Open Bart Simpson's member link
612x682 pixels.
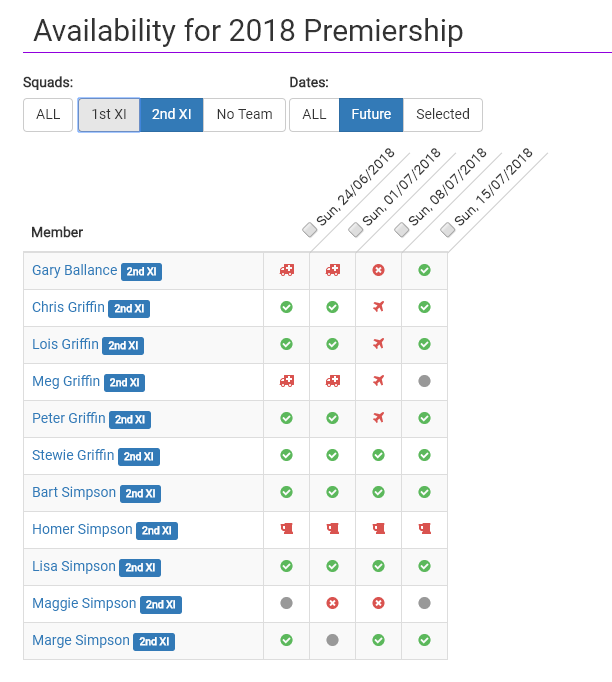pos(74,492)
